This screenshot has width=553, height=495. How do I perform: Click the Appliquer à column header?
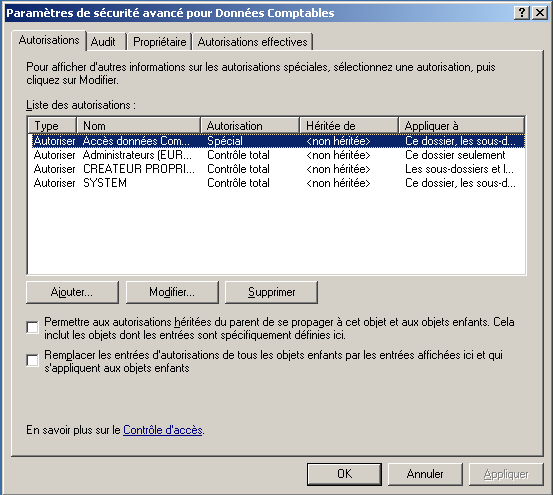(461, 126)
